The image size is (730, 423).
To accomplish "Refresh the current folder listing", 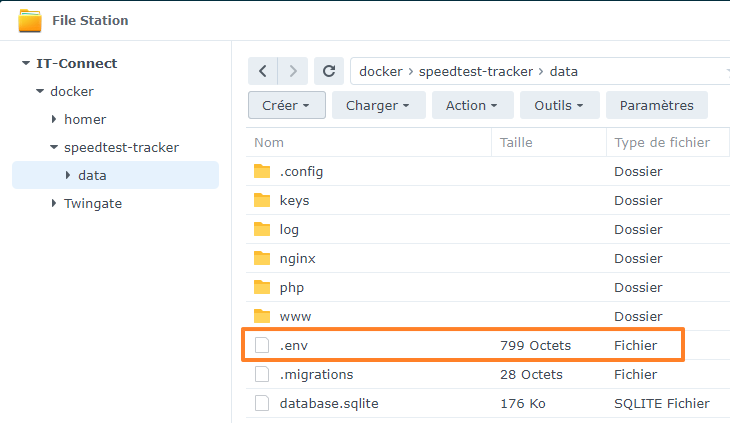I will coord(328,71).
